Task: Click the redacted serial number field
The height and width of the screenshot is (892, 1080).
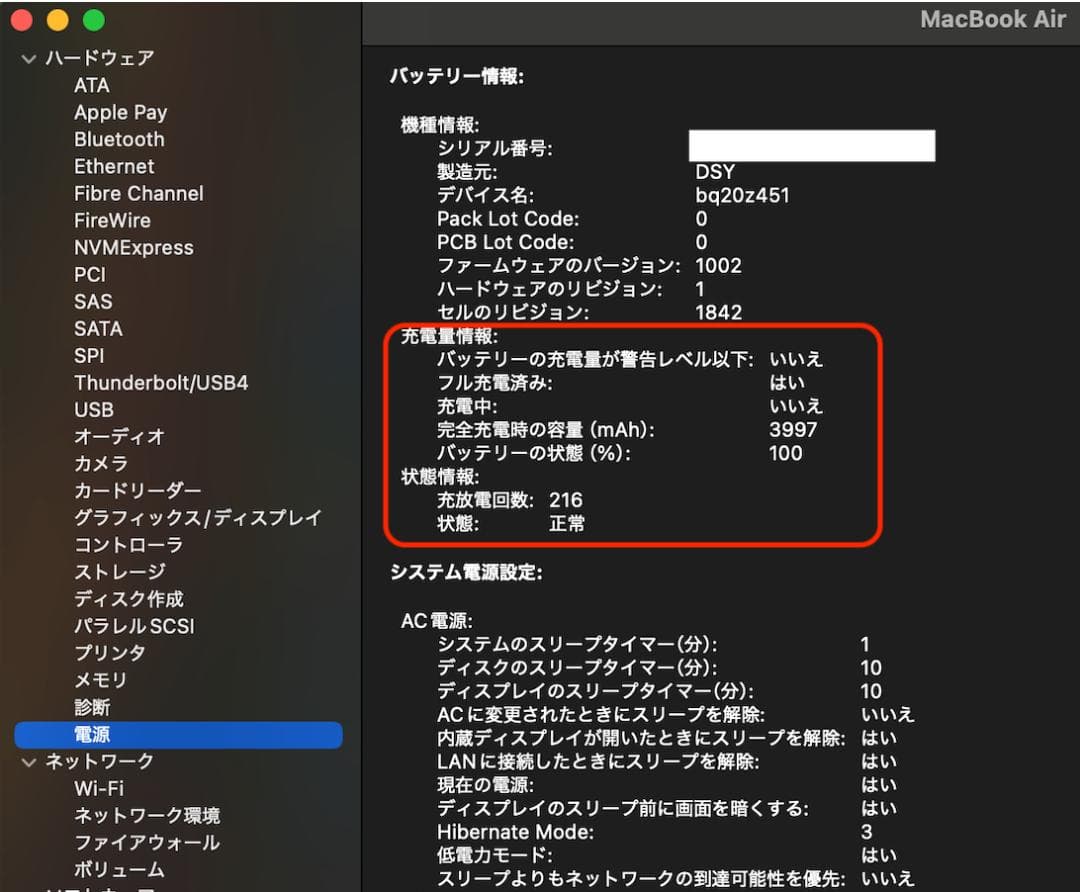Action: 811,146
